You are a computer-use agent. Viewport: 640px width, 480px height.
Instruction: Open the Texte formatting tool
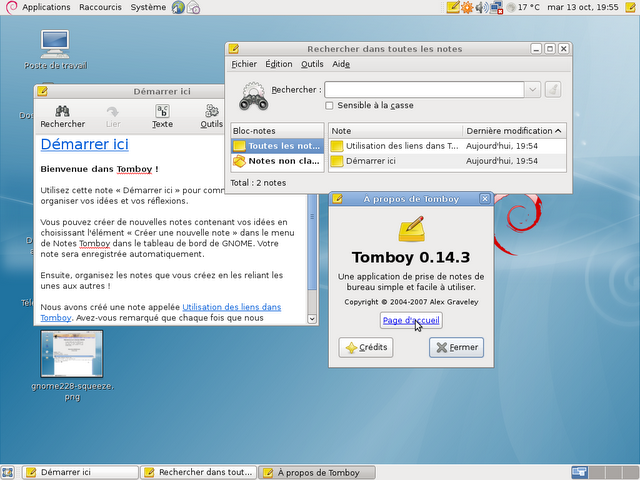pos(162,117)
